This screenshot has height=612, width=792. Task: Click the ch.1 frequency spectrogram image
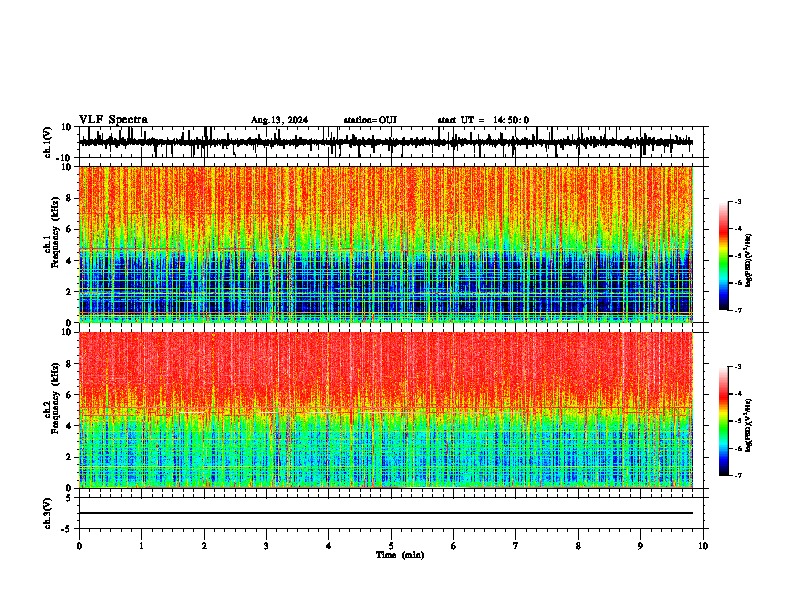pyautogui.click(x=386, y=244)
